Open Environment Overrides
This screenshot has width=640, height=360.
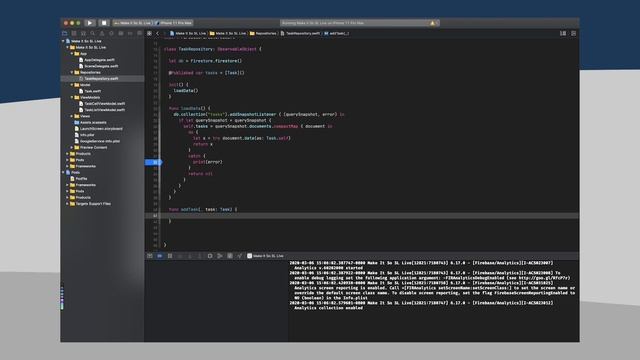coord(230,256)
